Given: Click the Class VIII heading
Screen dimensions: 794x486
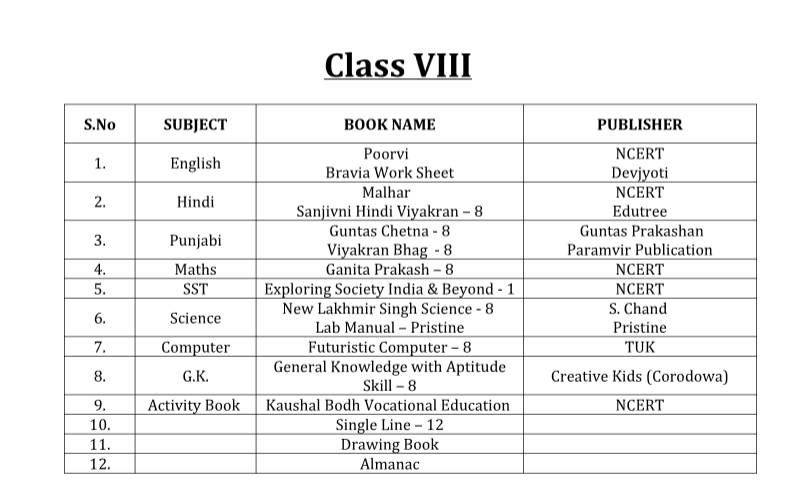Looking at the screenshot, I should [x=398, y=65].
